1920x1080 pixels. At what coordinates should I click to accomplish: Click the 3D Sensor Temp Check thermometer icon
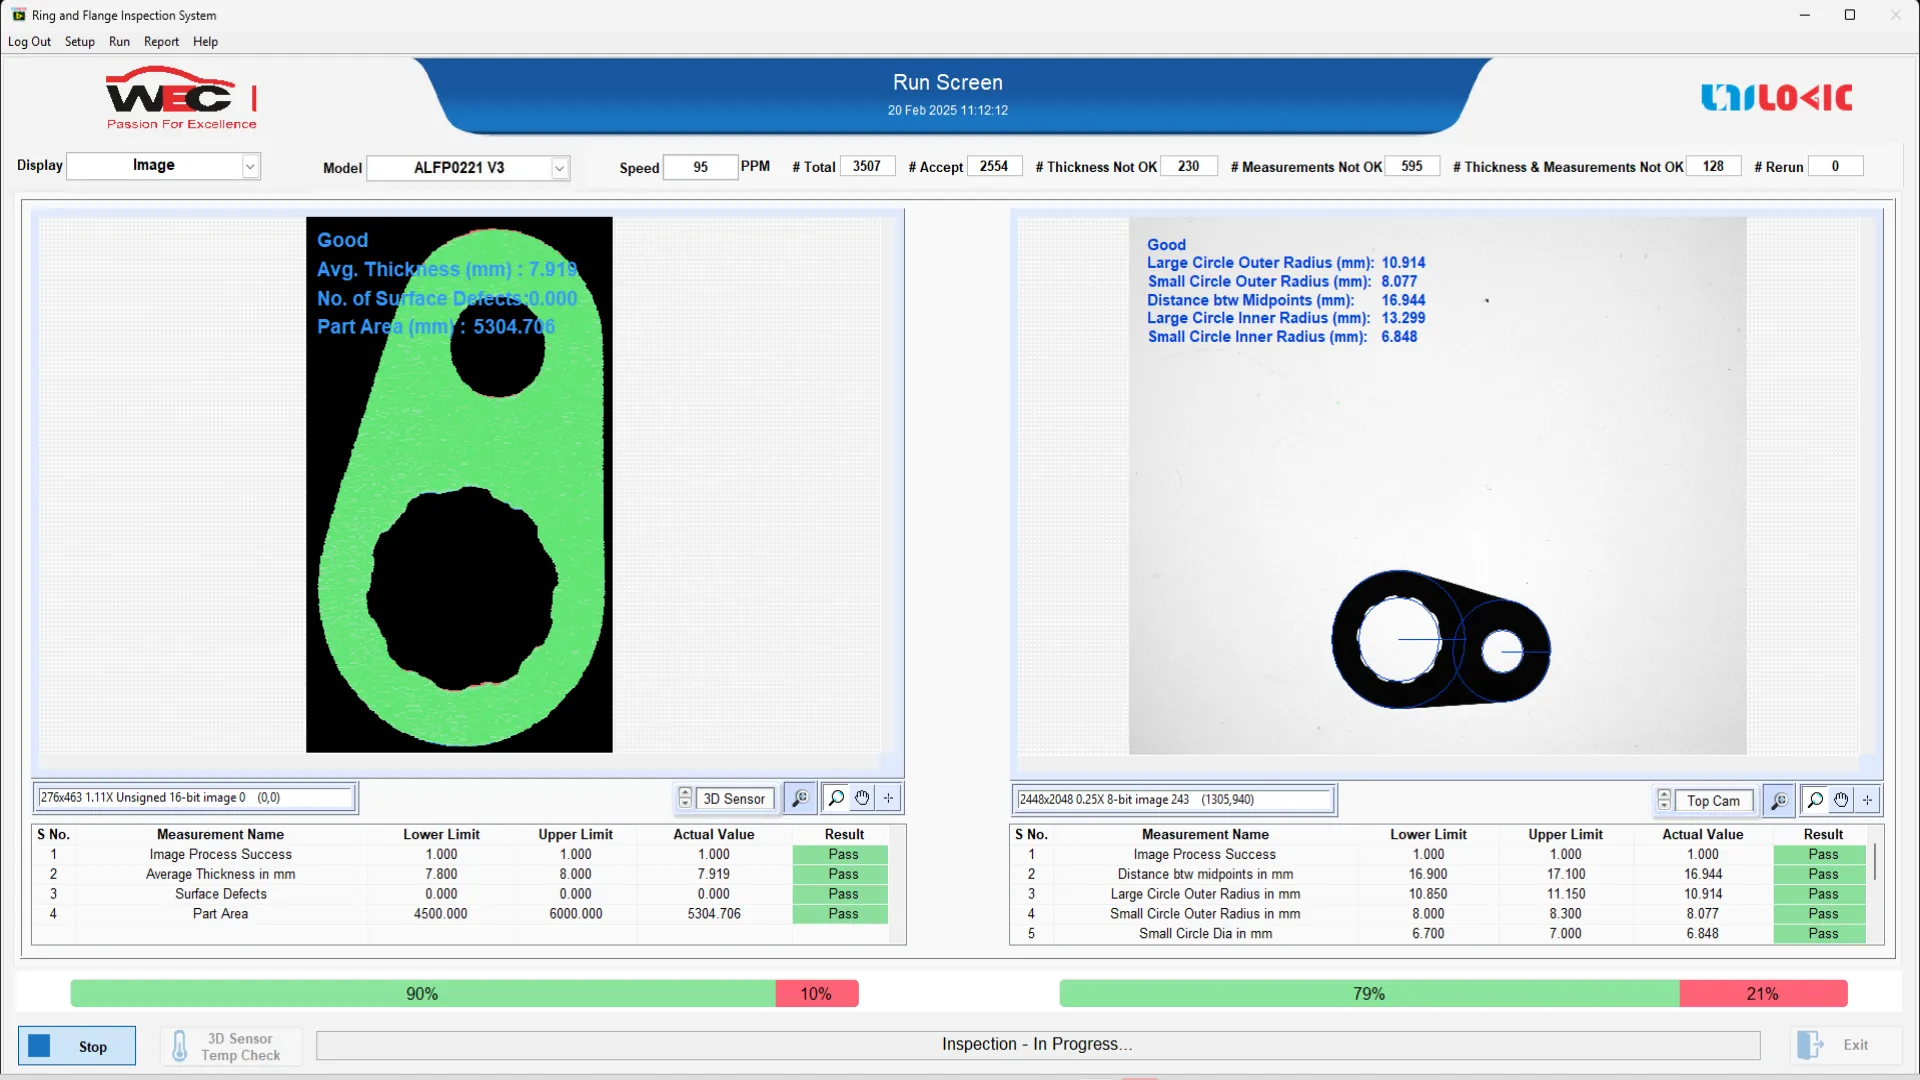tap(180, 1046)
